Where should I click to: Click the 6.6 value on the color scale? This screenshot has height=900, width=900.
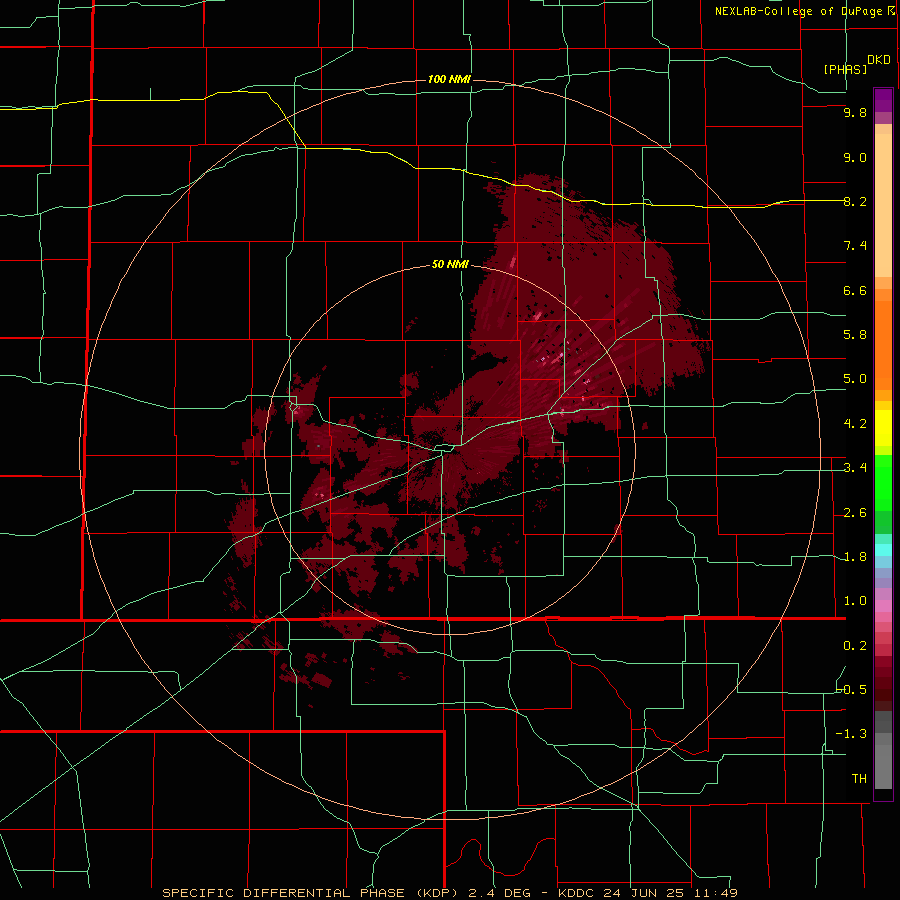[x=855, y=290]
